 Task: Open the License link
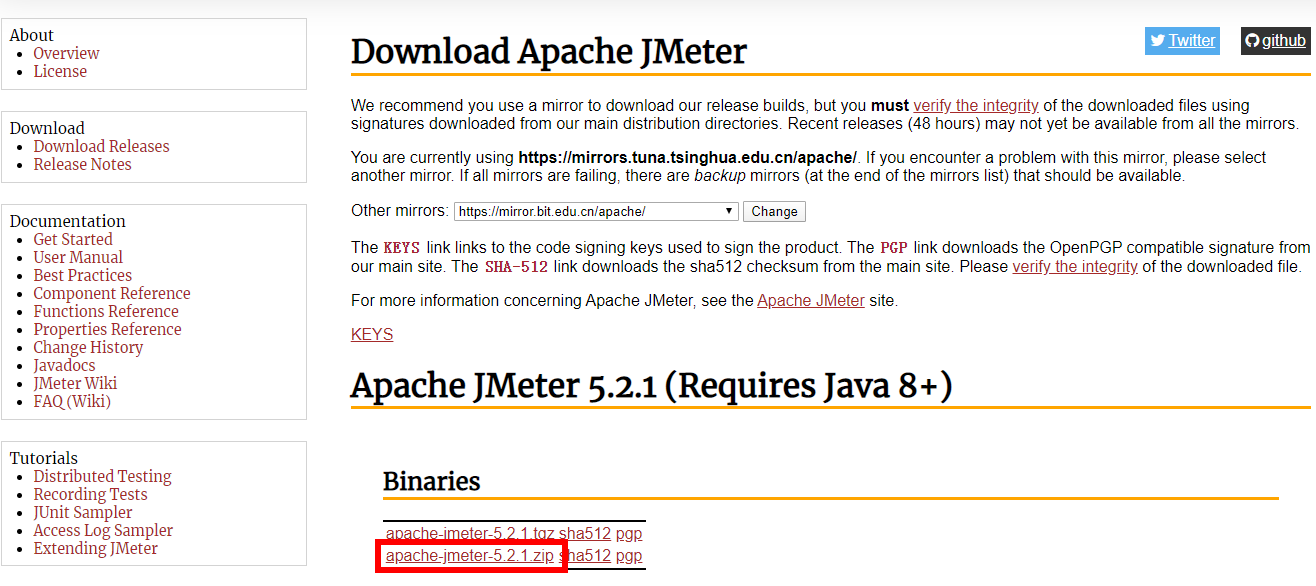60,71
